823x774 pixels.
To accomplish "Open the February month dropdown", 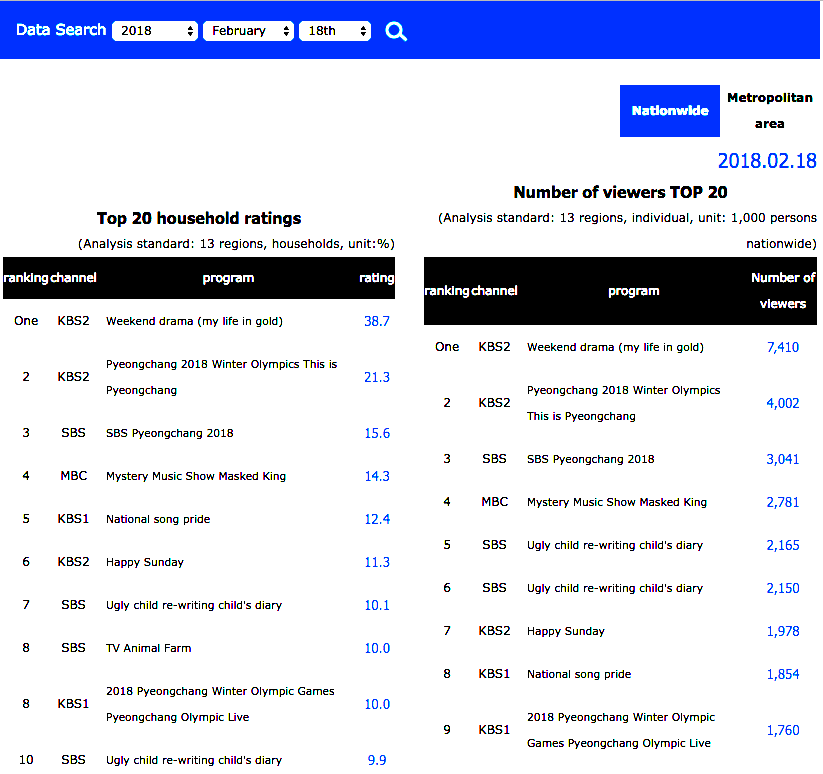I will click(248, 31).
